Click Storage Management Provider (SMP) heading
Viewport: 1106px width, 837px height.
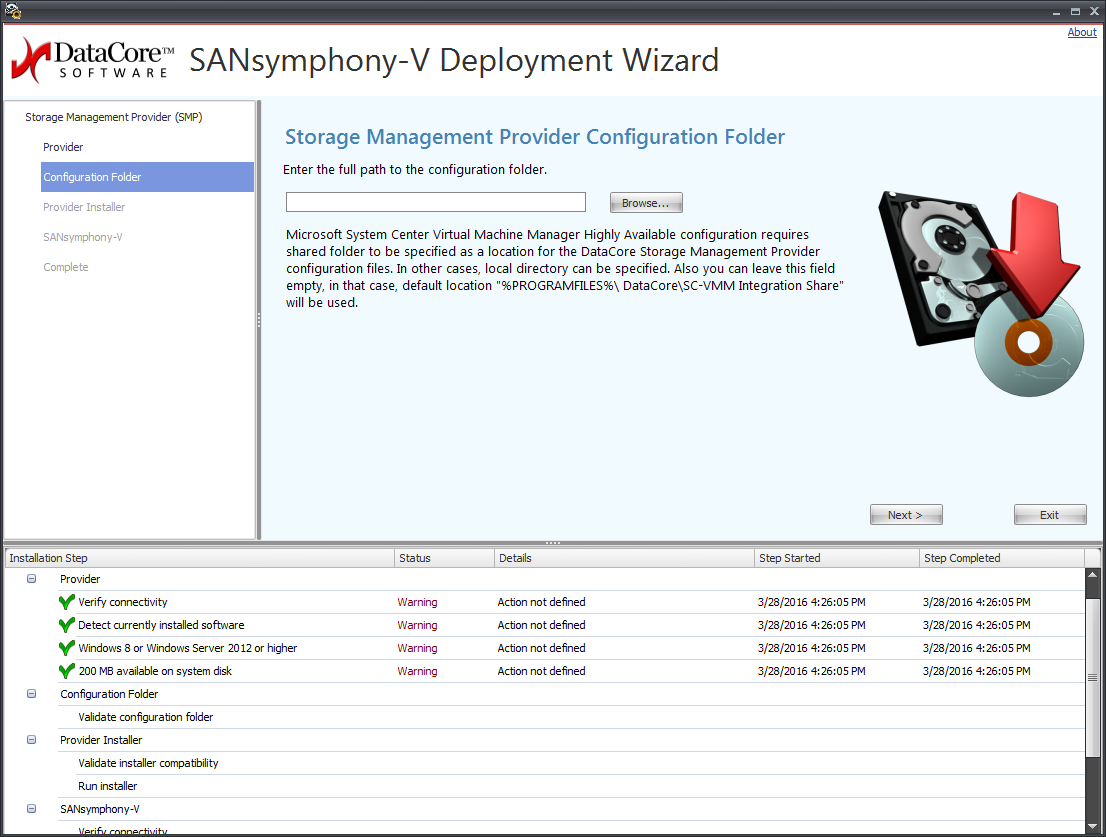pyautogui.click(x=113, y=117)
